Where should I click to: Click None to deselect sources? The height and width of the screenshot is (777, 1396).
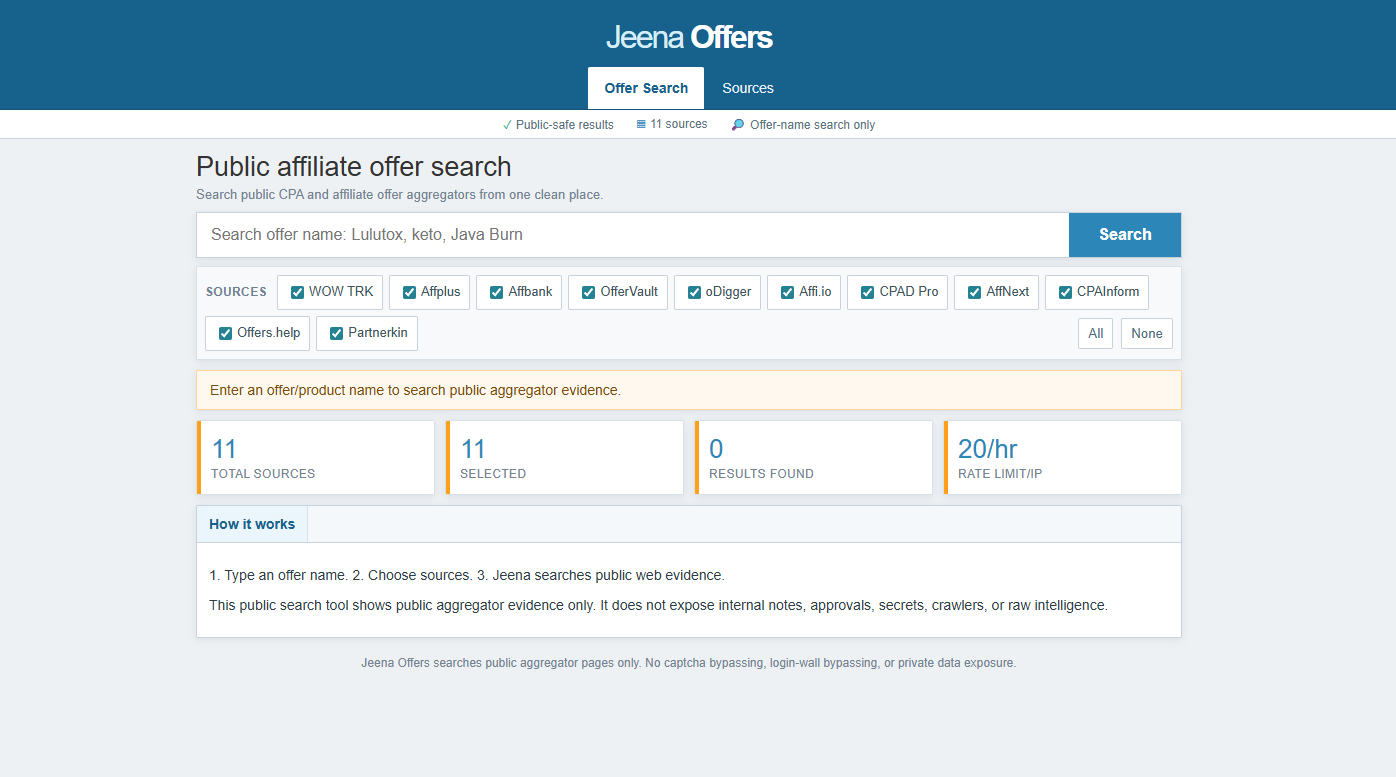pyautogui.click(x=1147, y=334)
